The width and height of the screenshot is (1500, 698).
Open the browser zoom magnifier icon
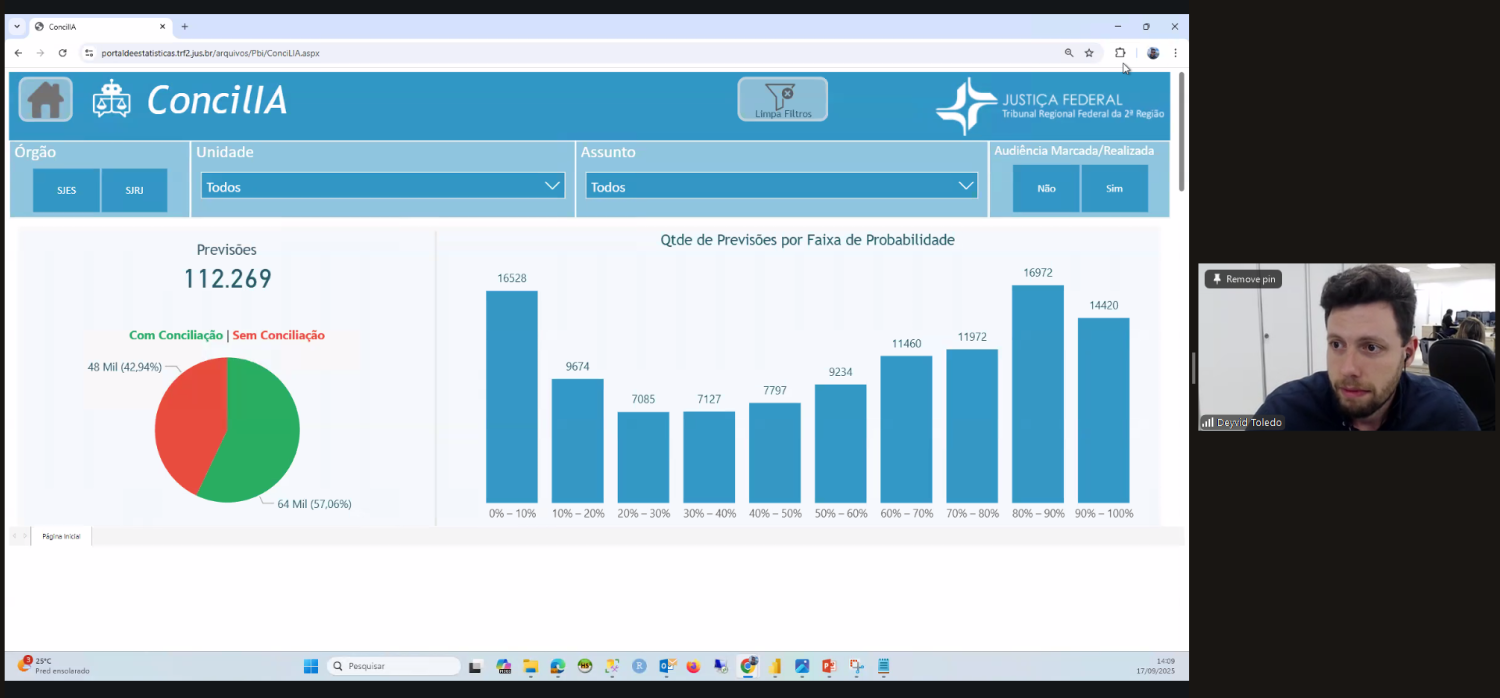click(x=1068, y=53)
